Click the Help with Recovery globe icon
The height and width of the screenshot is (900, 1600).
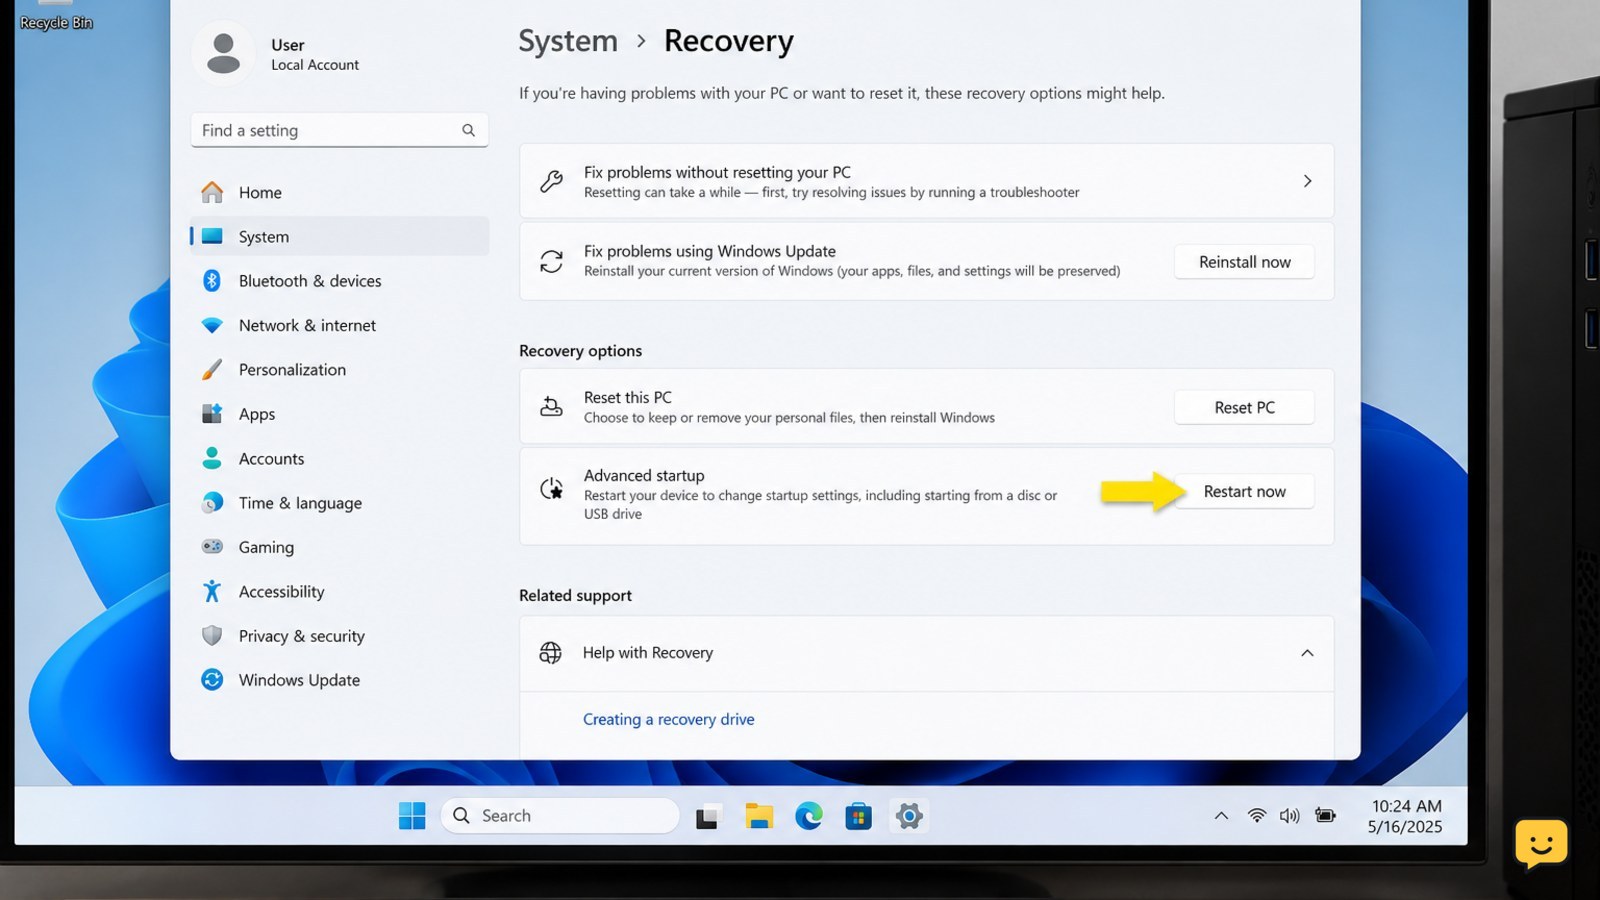pyautogui.click(x=550, y=652)
